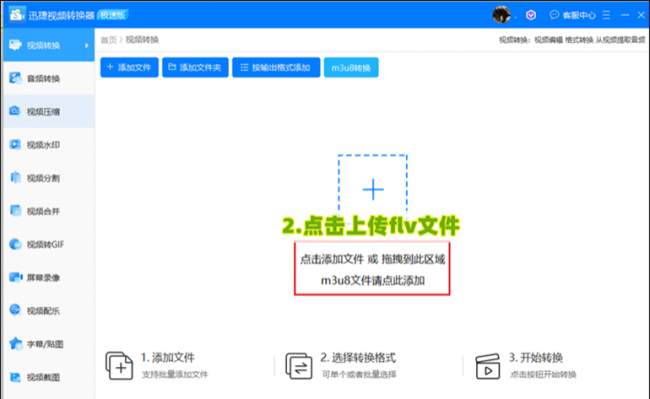Minimize the converter window
The image size is (650, 399).
coord(625,15)
